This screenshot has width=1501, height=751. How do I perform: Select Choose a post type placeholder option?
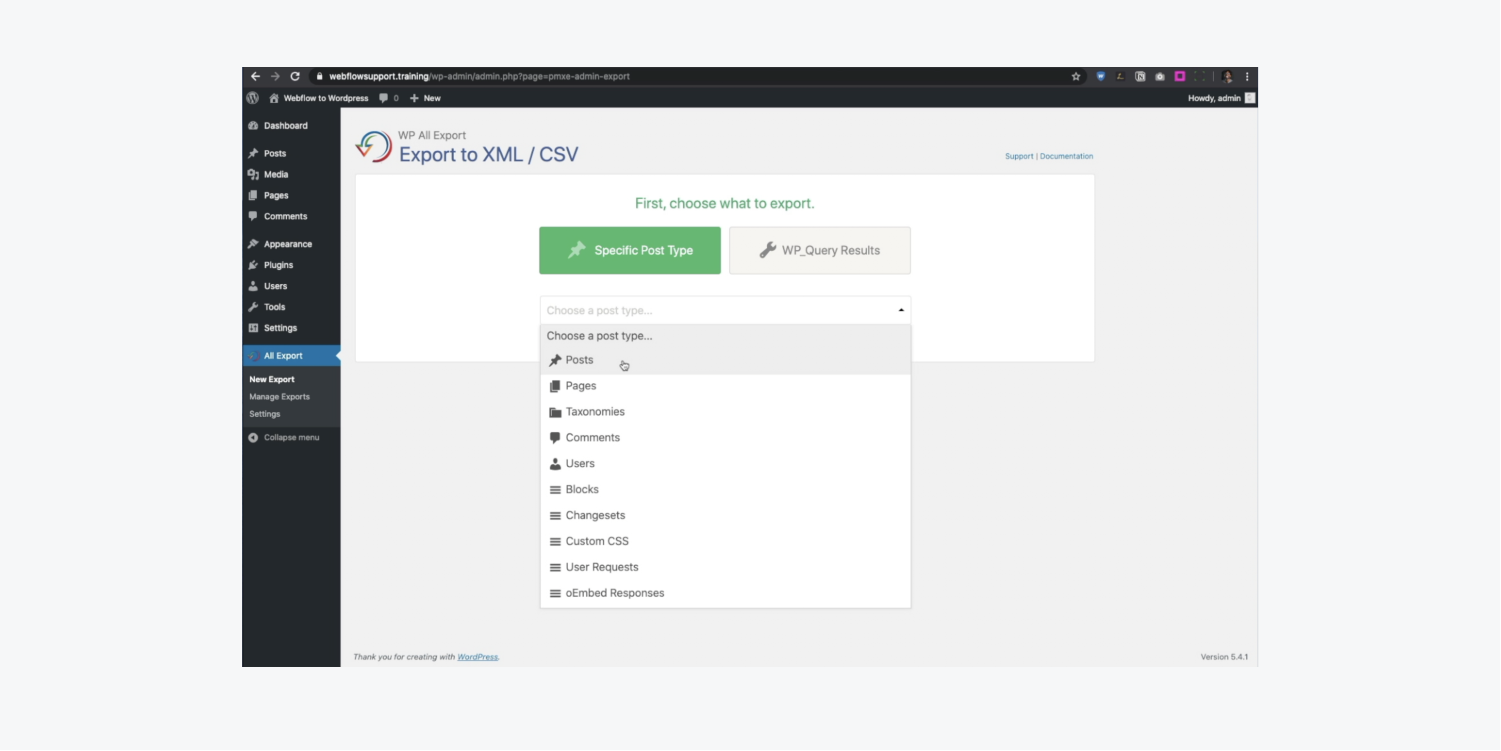(x=725, y=336)
